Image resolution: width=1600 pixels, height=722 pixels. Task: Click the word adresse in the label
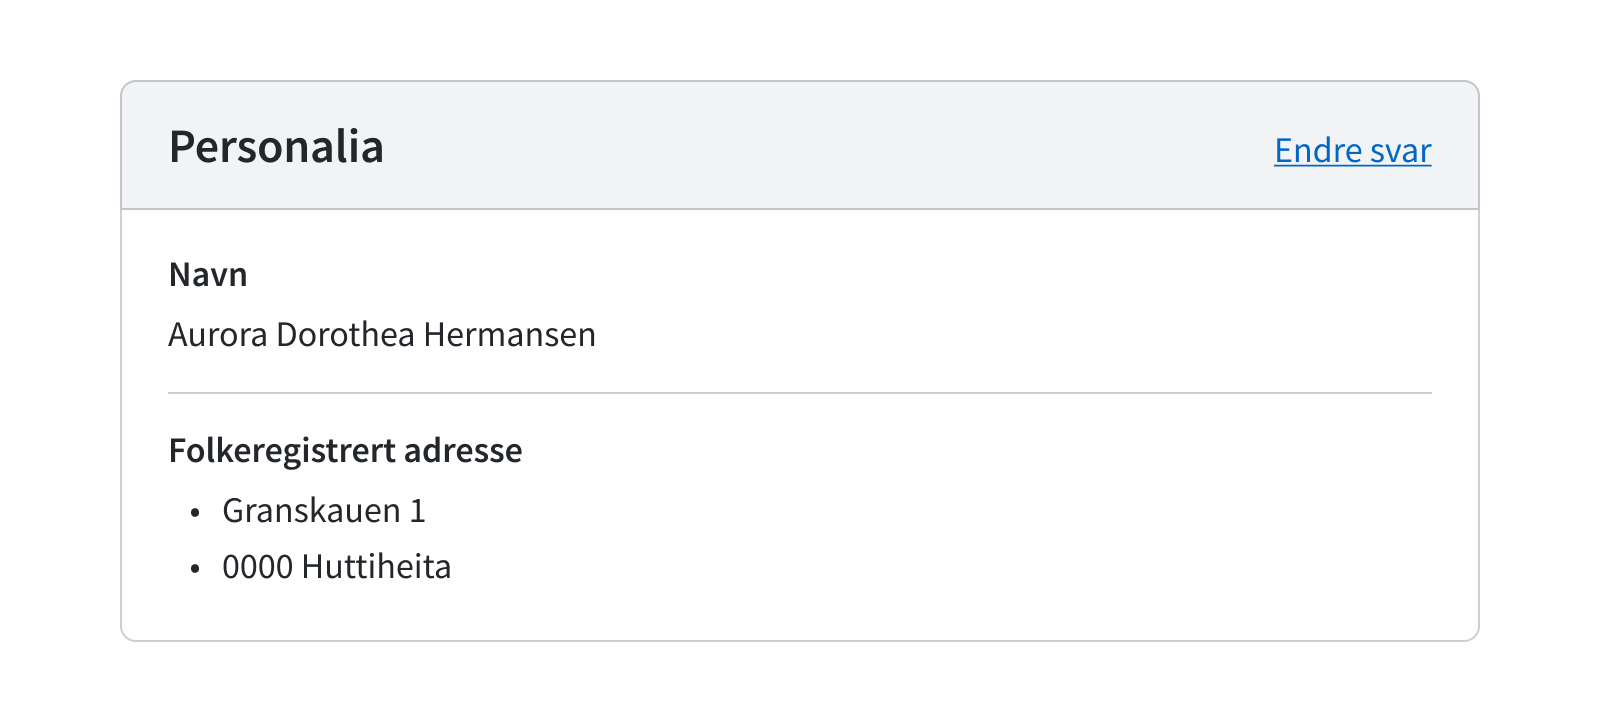coord(463,451)
